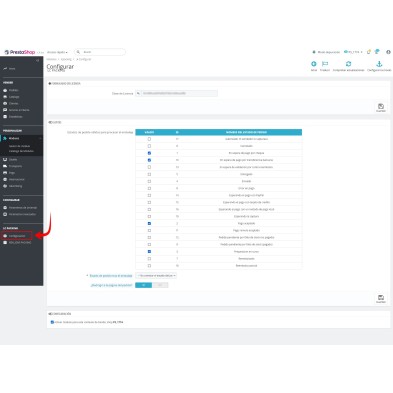Click the Save icon below the order states table
The height and width of the screenshot is (393, 393).
[381, 298]
